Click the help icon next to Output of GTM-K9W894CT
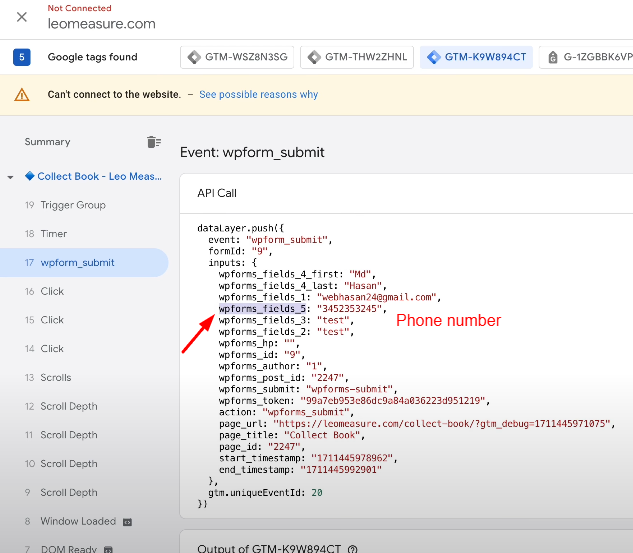633x553 pixels. coord(352,549)
